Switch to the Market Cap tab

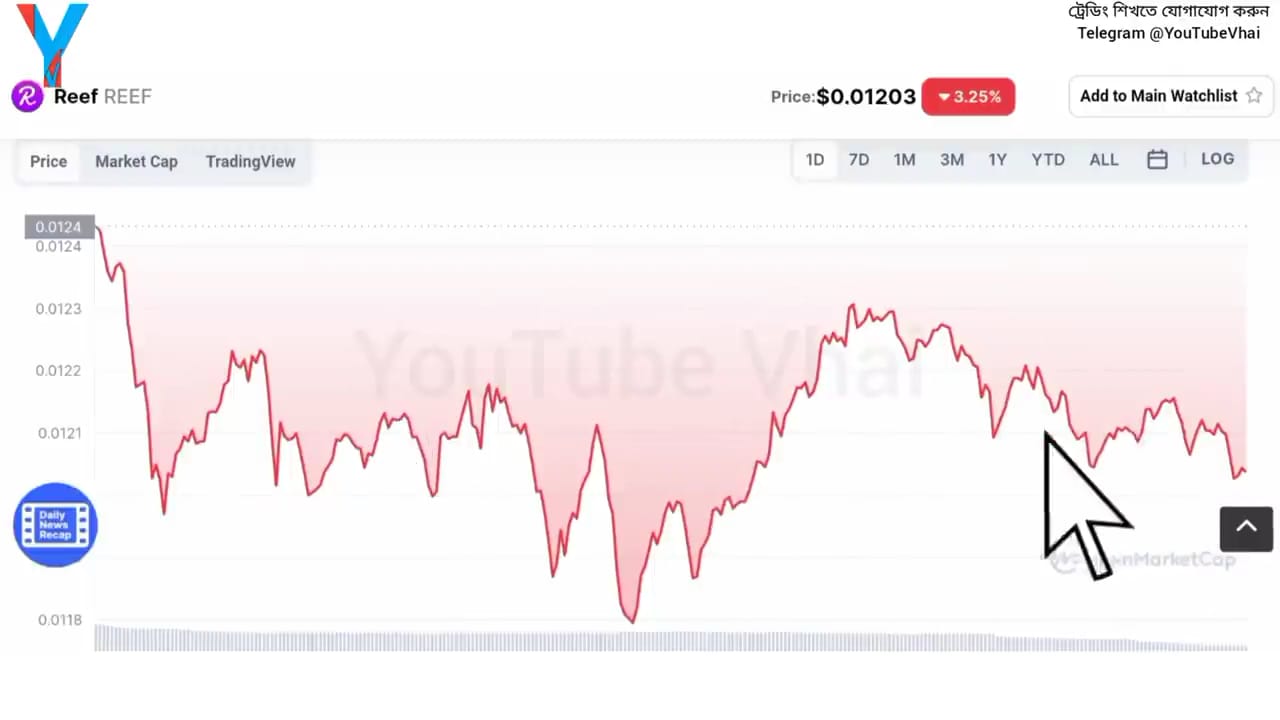[x=136, y=161]
